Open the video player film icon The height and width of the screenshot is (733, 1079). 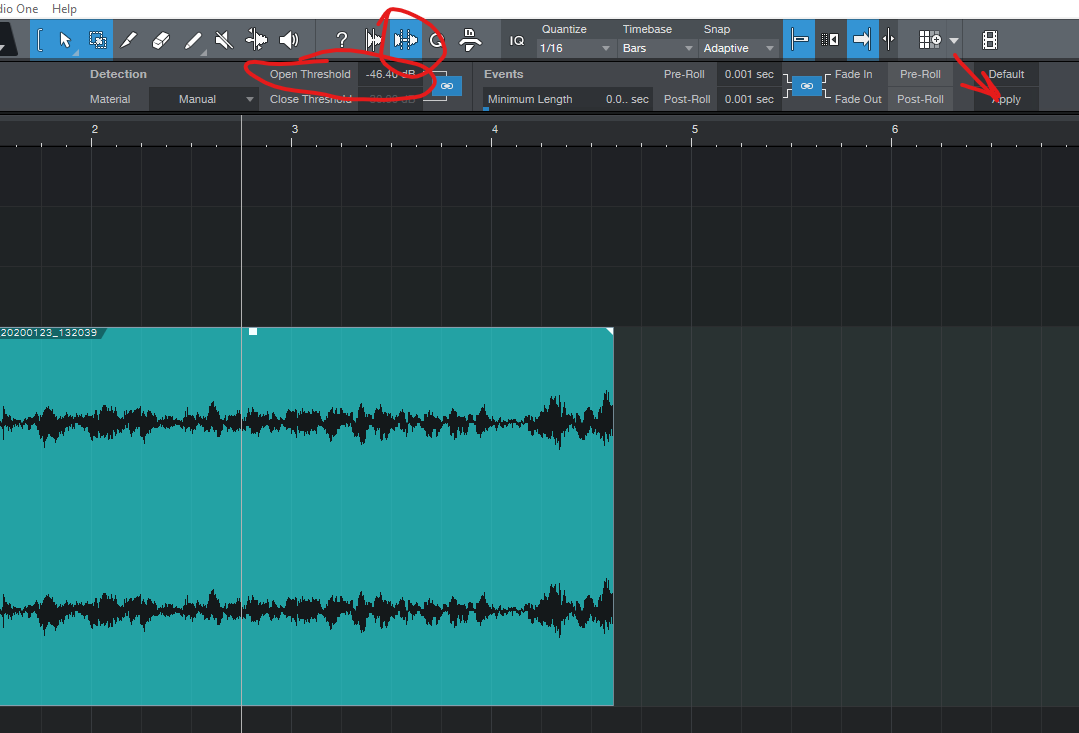(x=989, y=40)
